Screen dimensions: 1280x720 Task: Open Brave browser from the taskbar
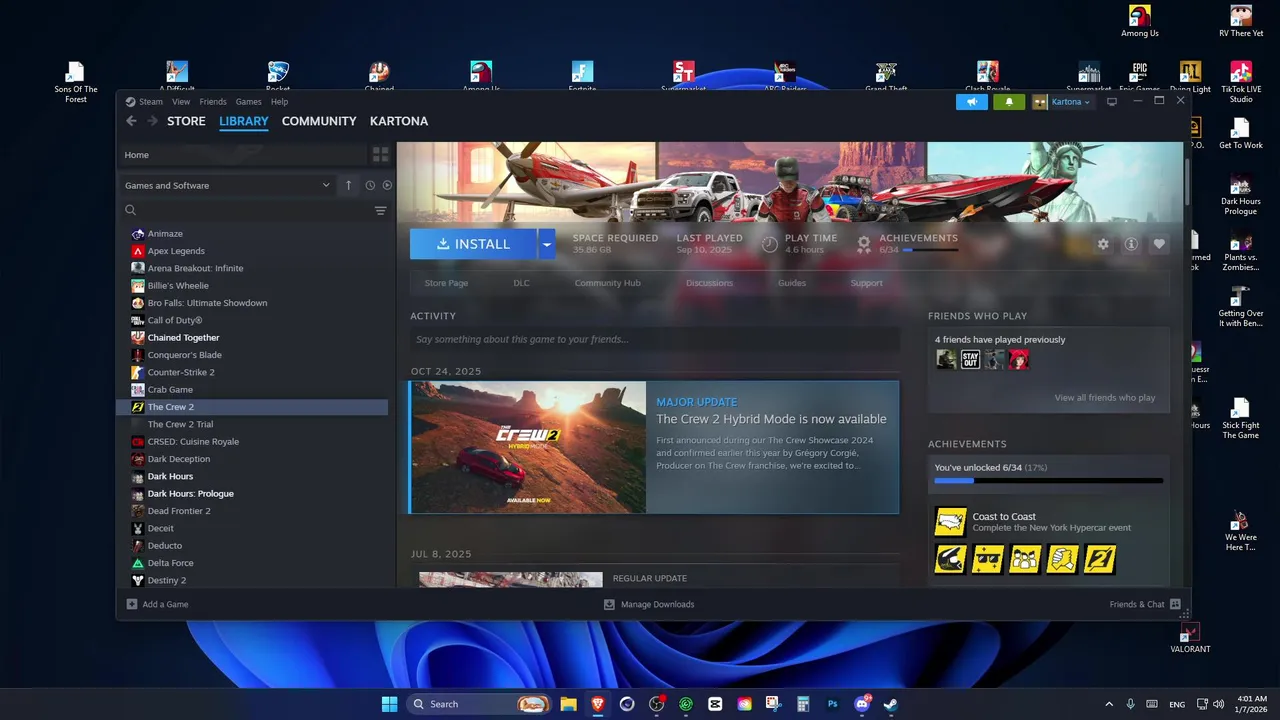coord(598,704)
